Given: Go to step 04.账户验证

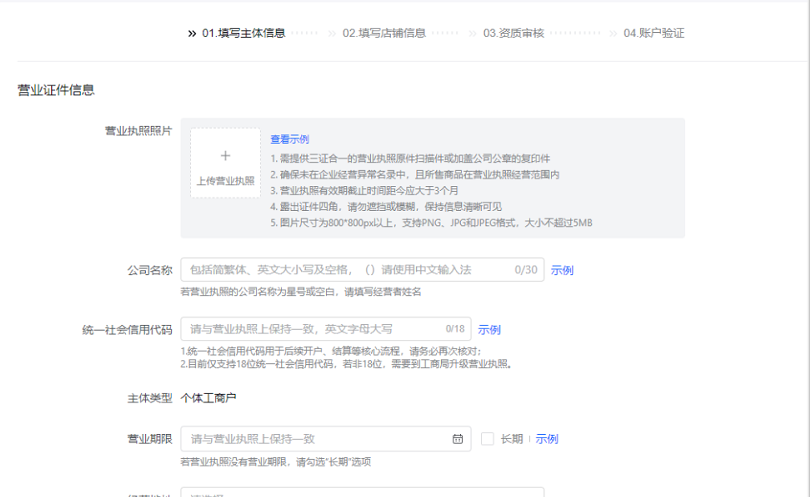Looking at the screenshot, I should pos(653,33).
